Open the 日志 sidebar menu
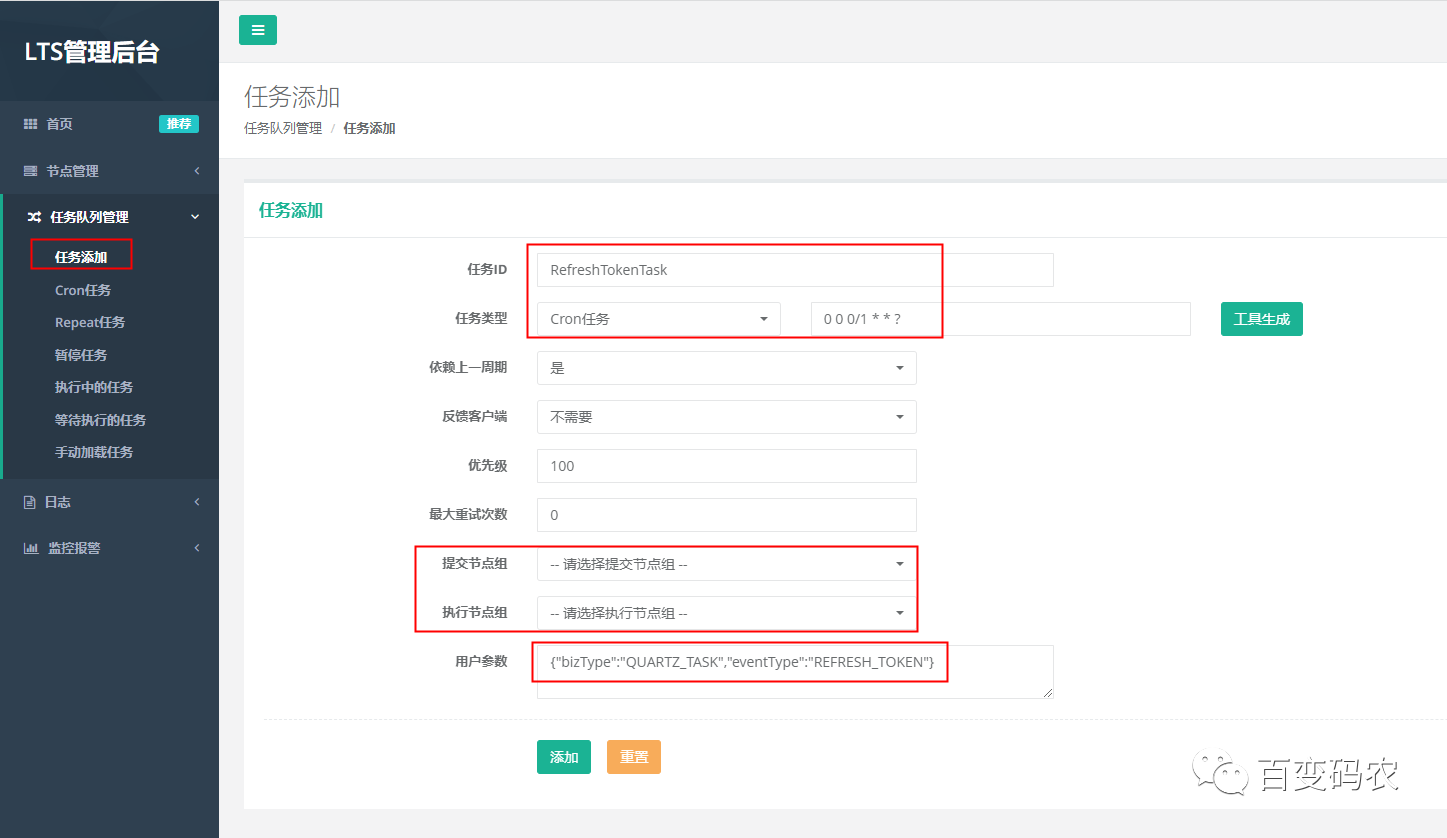Viewport: 1447px width, 838px height. tap(58, 502)
